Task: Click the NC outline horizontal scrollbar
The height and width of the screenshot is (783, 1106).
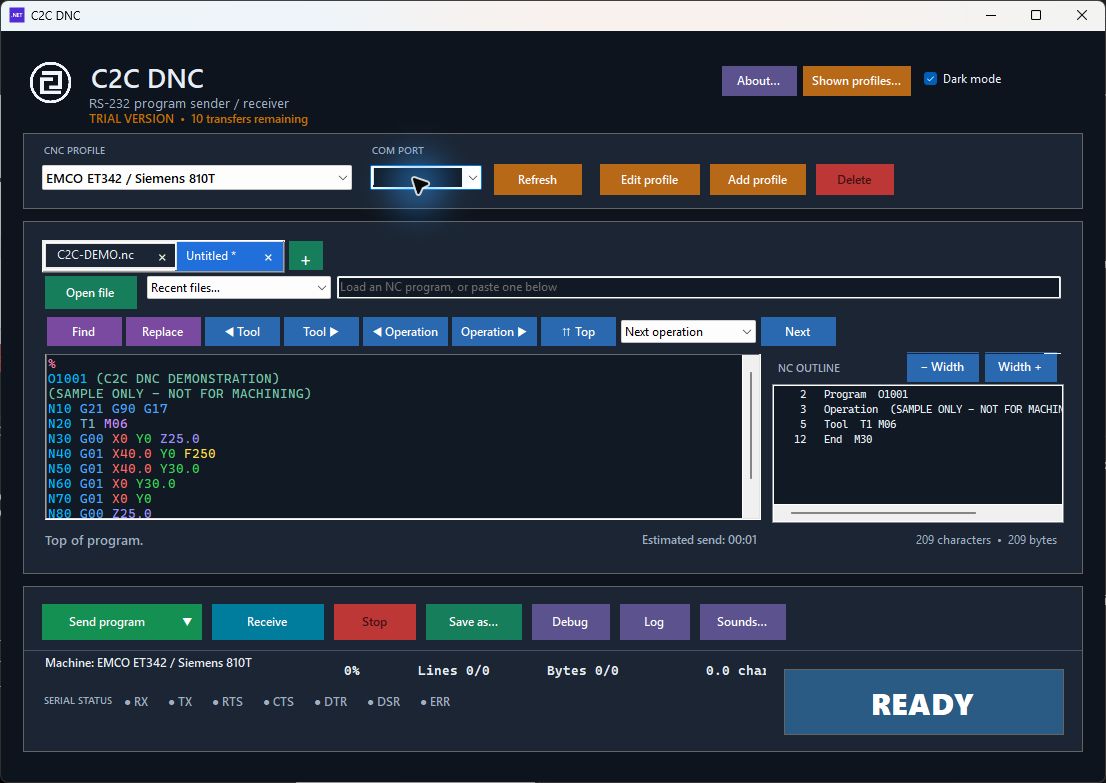Action: click(x=883, y=513)
